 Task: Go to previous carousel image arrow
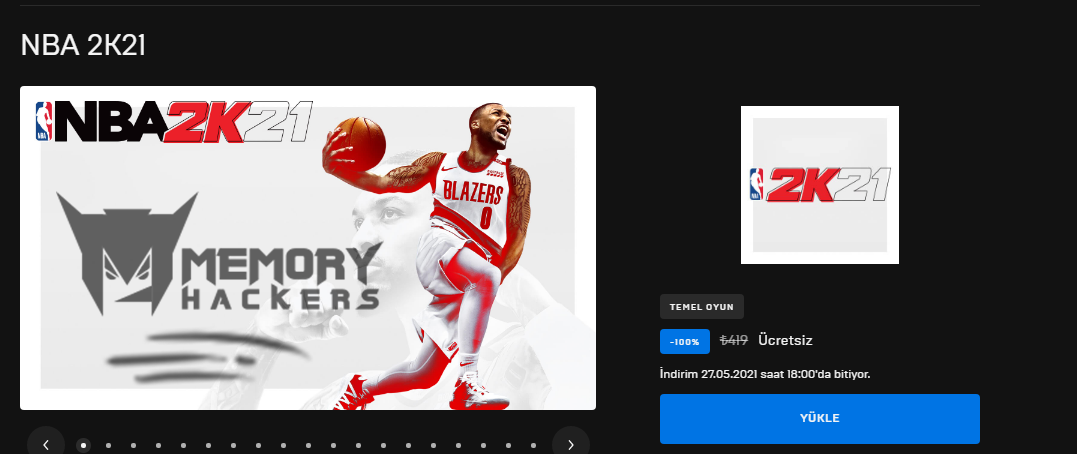[x=46, y=444]
